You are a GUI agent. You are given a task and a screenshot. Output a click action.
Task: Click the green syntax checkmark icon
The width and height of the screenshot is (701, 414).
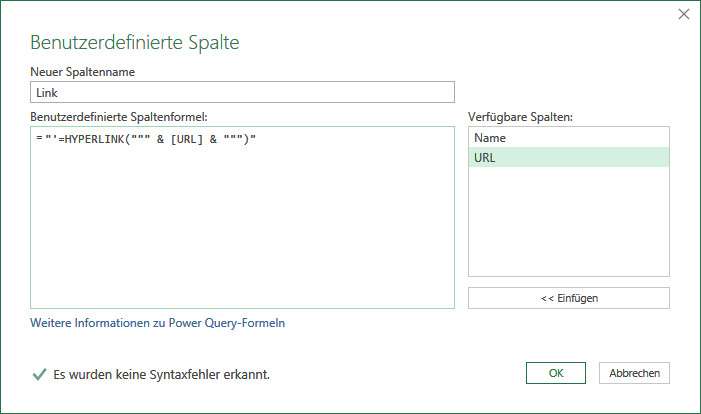click(x=39, y=374)
